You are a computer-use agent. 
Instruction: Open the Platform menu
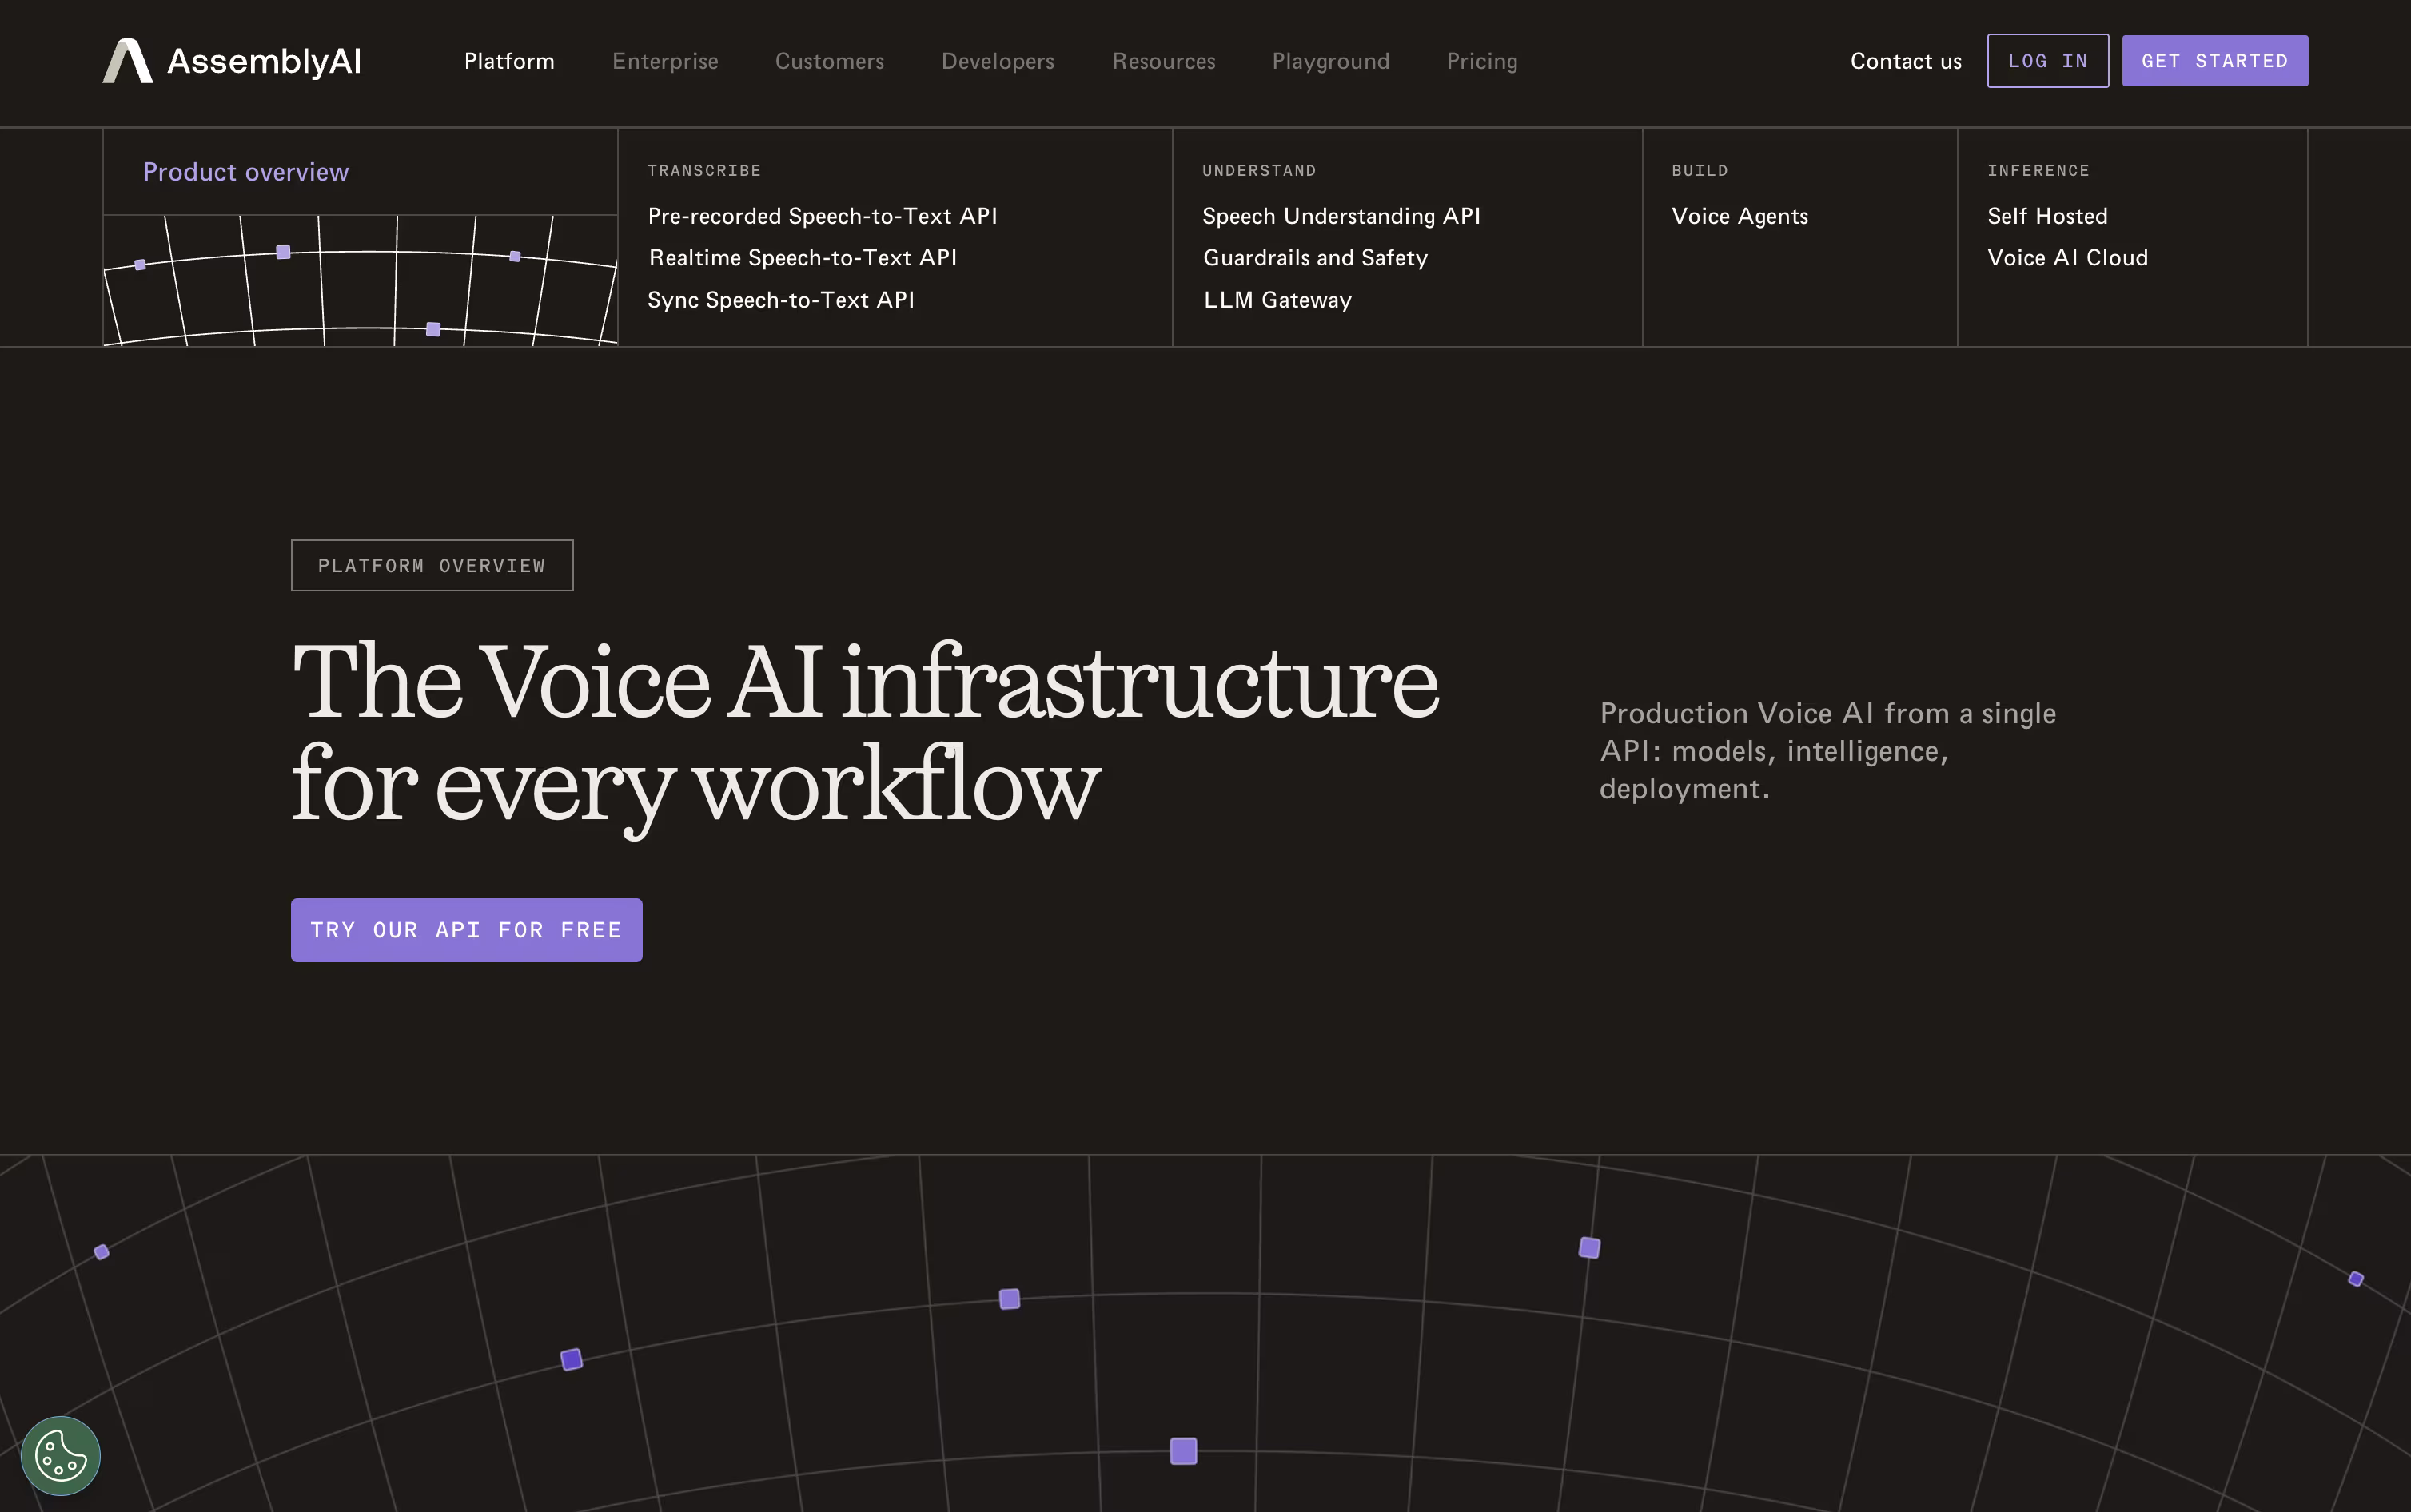point(509,61)
